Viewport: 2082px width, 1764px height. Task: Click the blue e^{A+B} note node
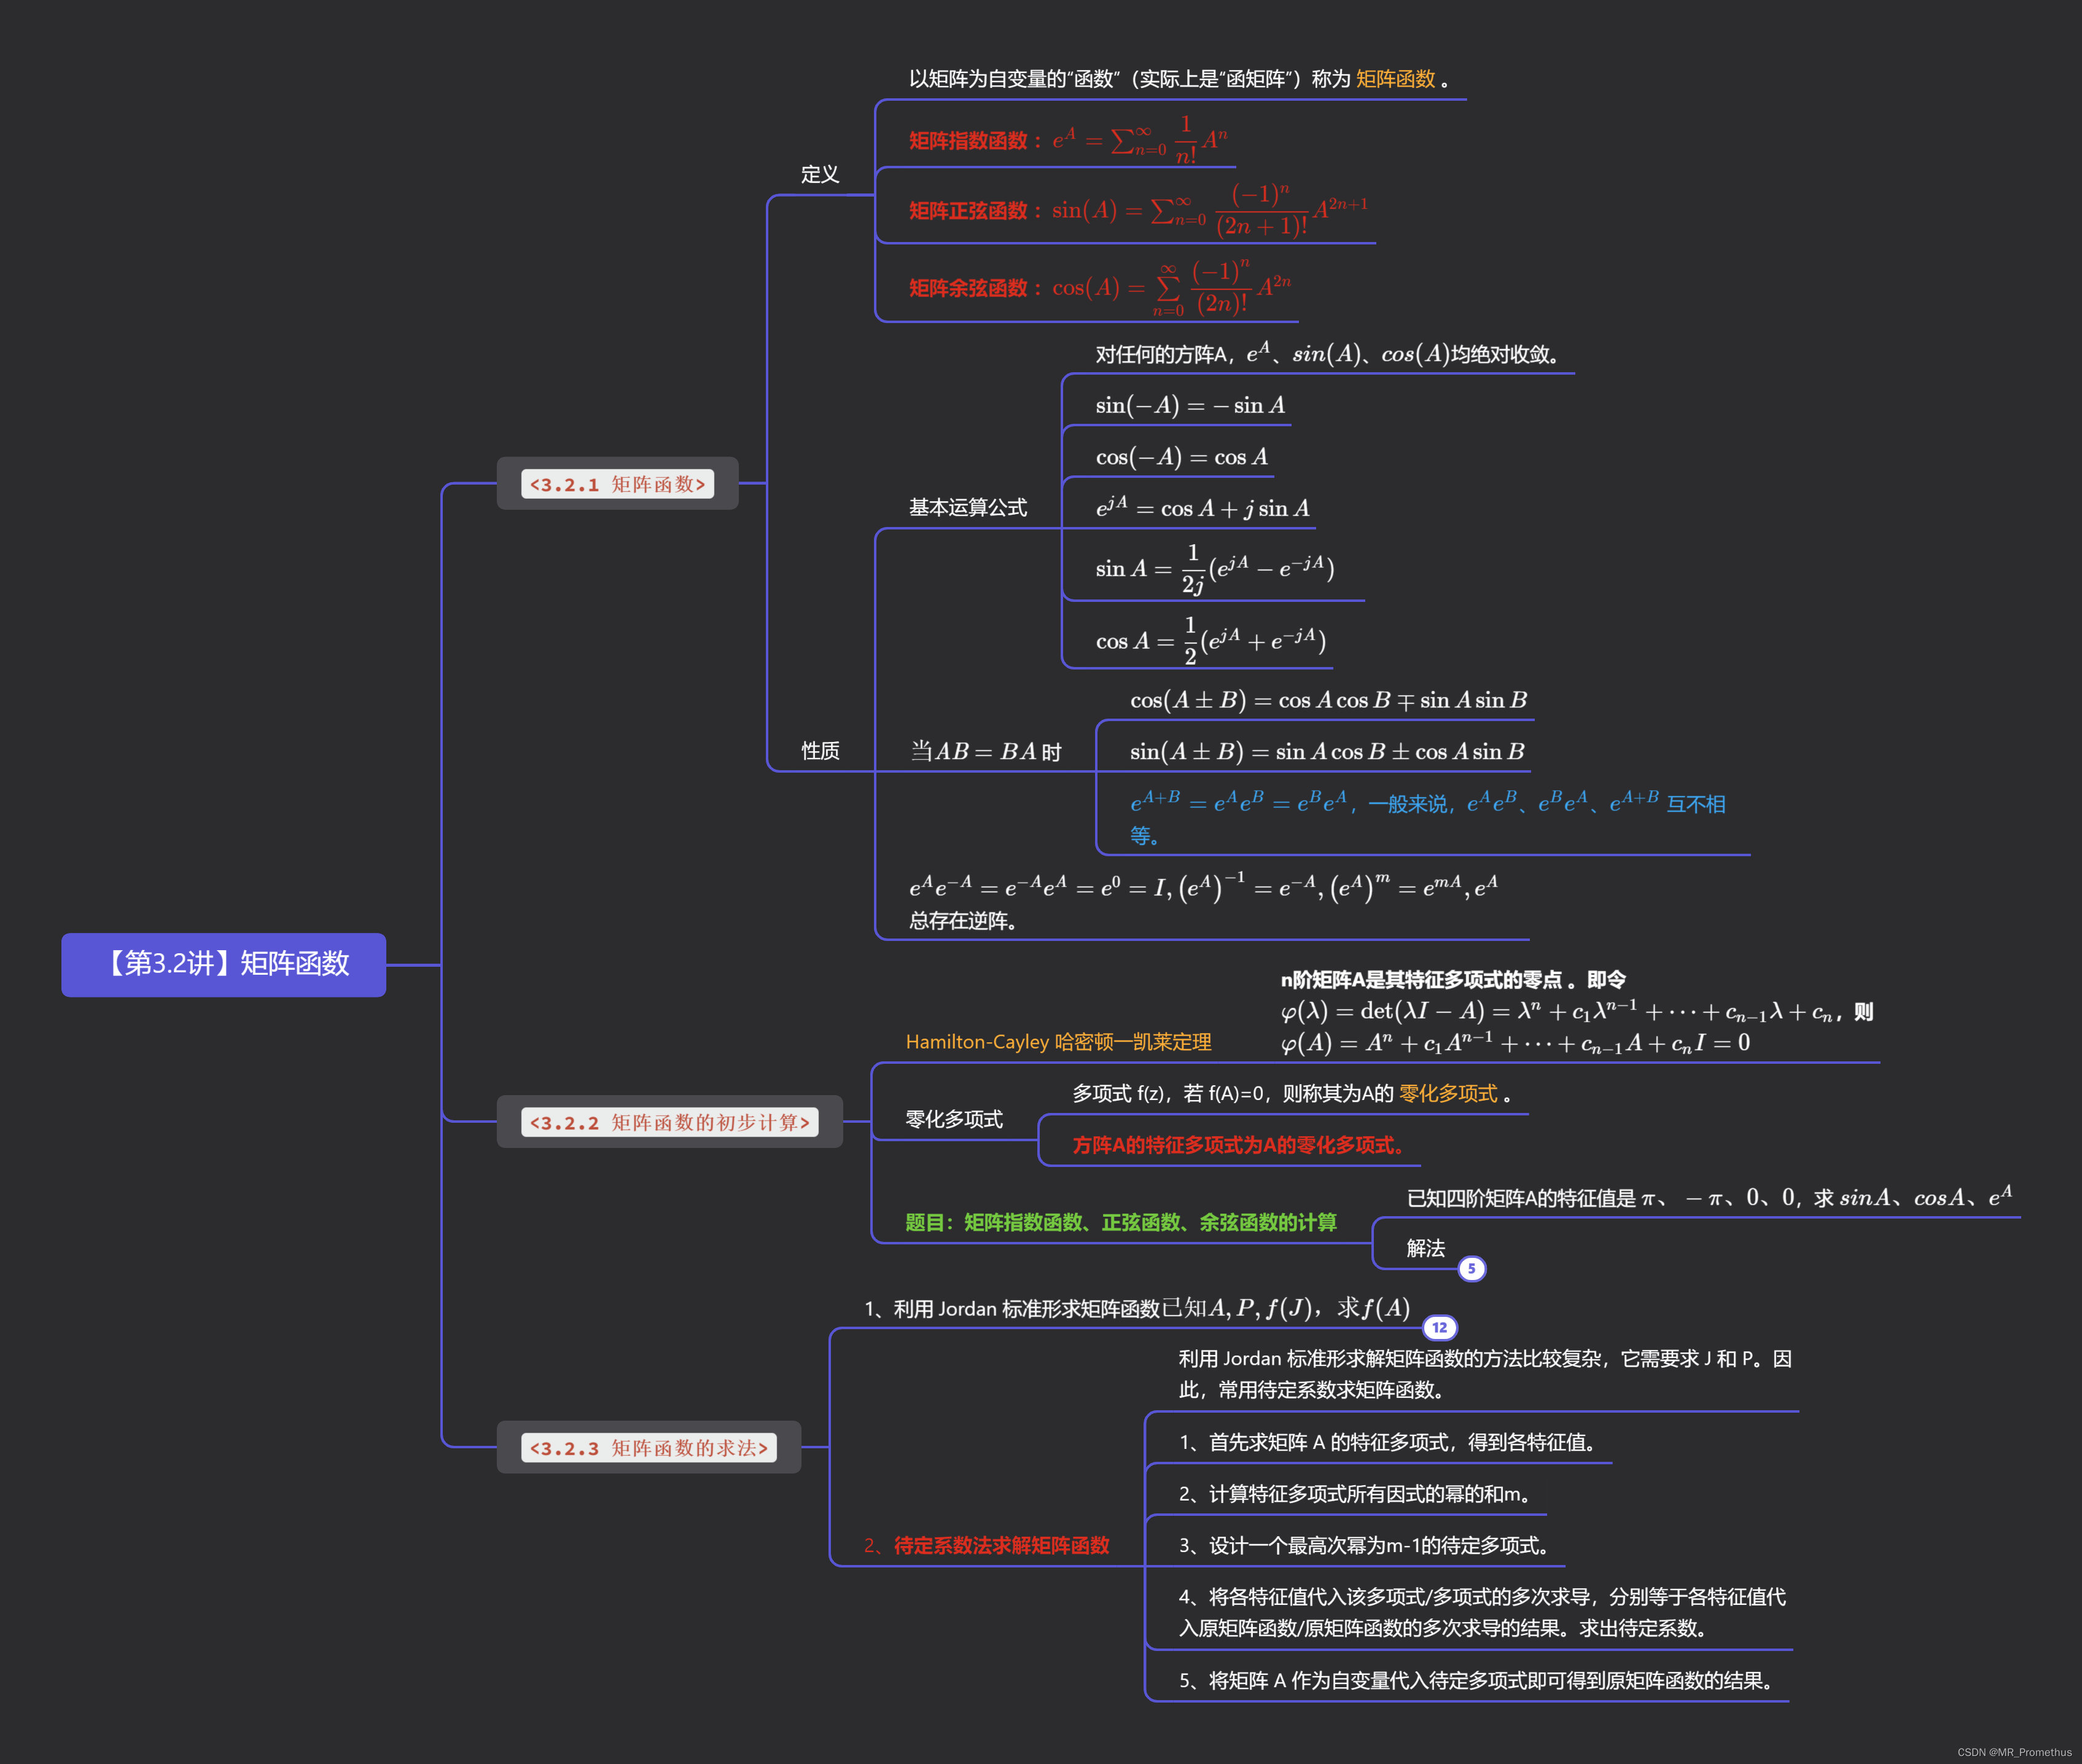[x=1427, y=818]
